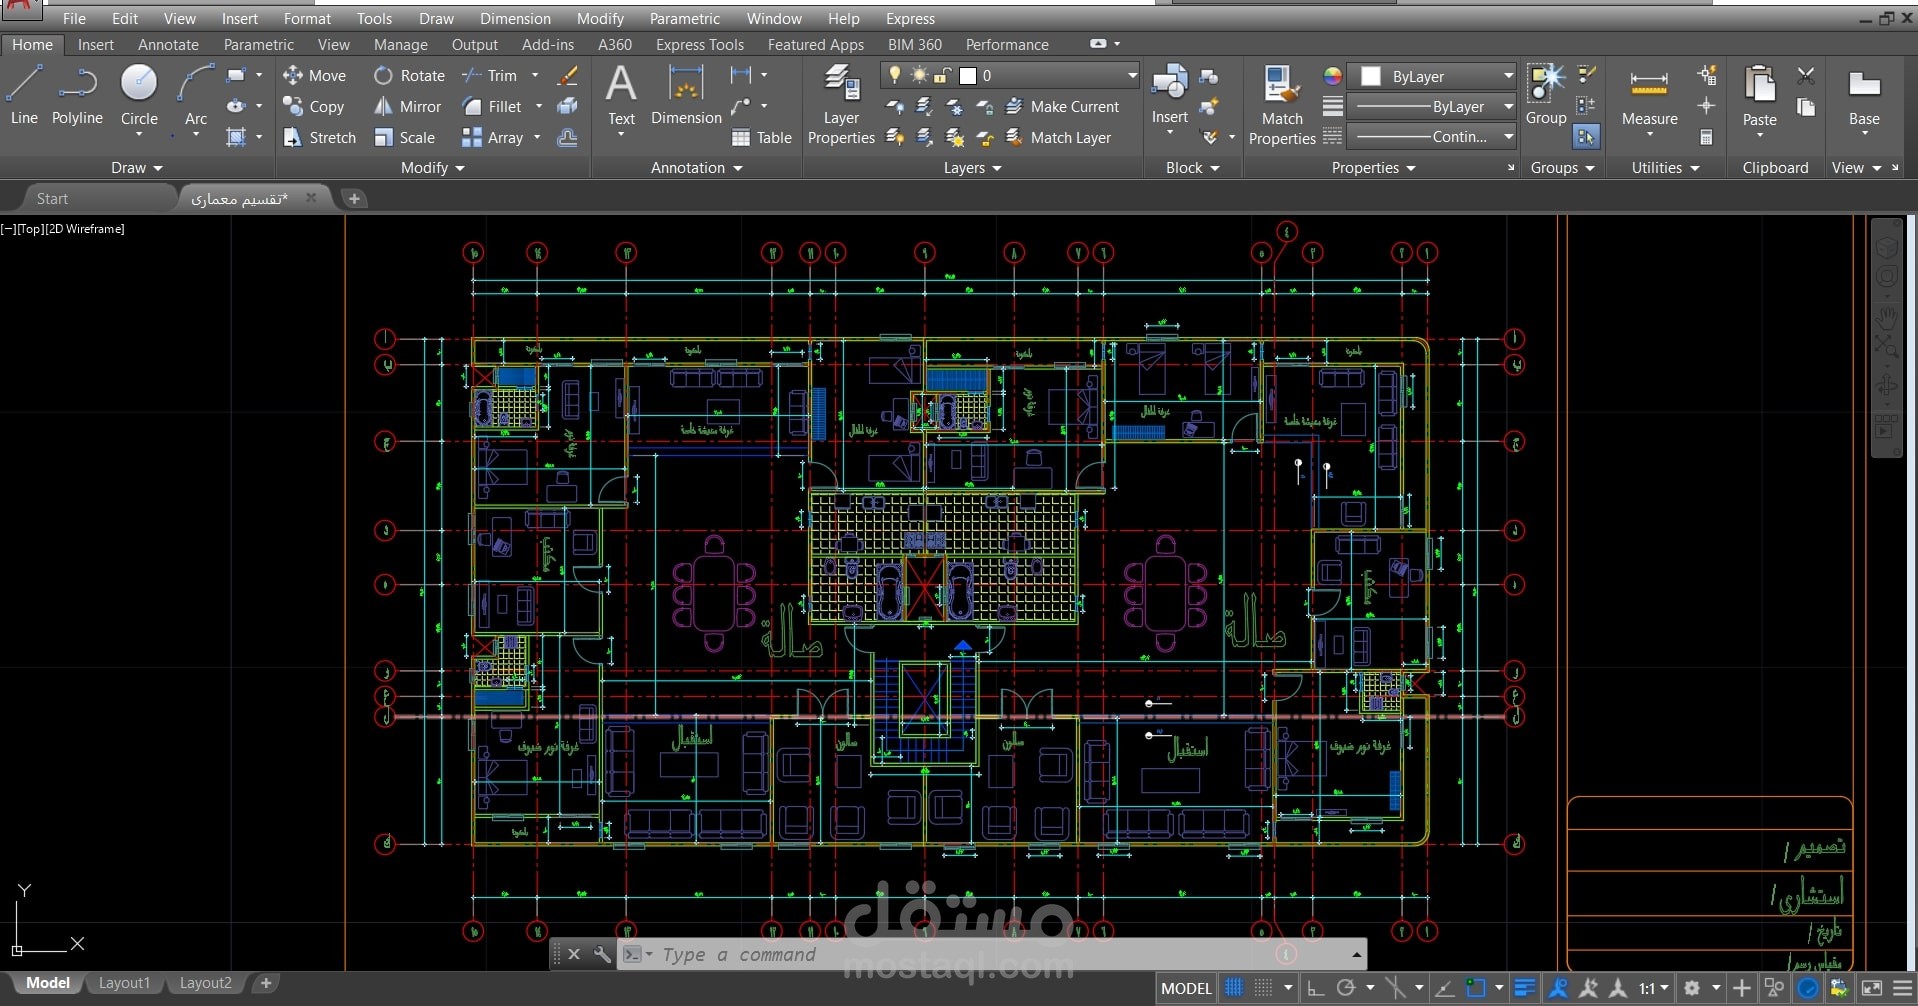1918x1006 pixels.
Task: Switch to the Annotate ribbon tab
Action: click(168, 44)
